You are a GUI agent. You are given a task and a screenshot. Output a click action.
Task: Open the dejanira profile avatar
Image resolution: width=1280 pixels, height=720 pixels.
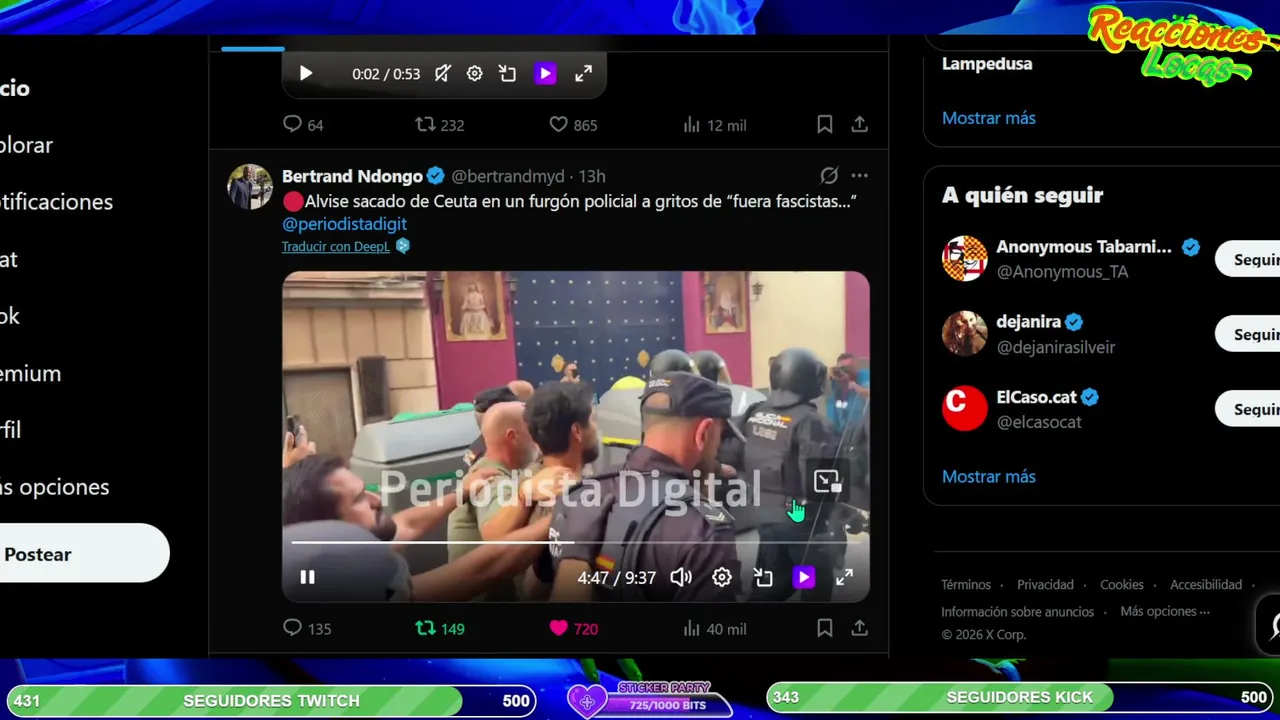pyautogui.click(x=965, y=334)
